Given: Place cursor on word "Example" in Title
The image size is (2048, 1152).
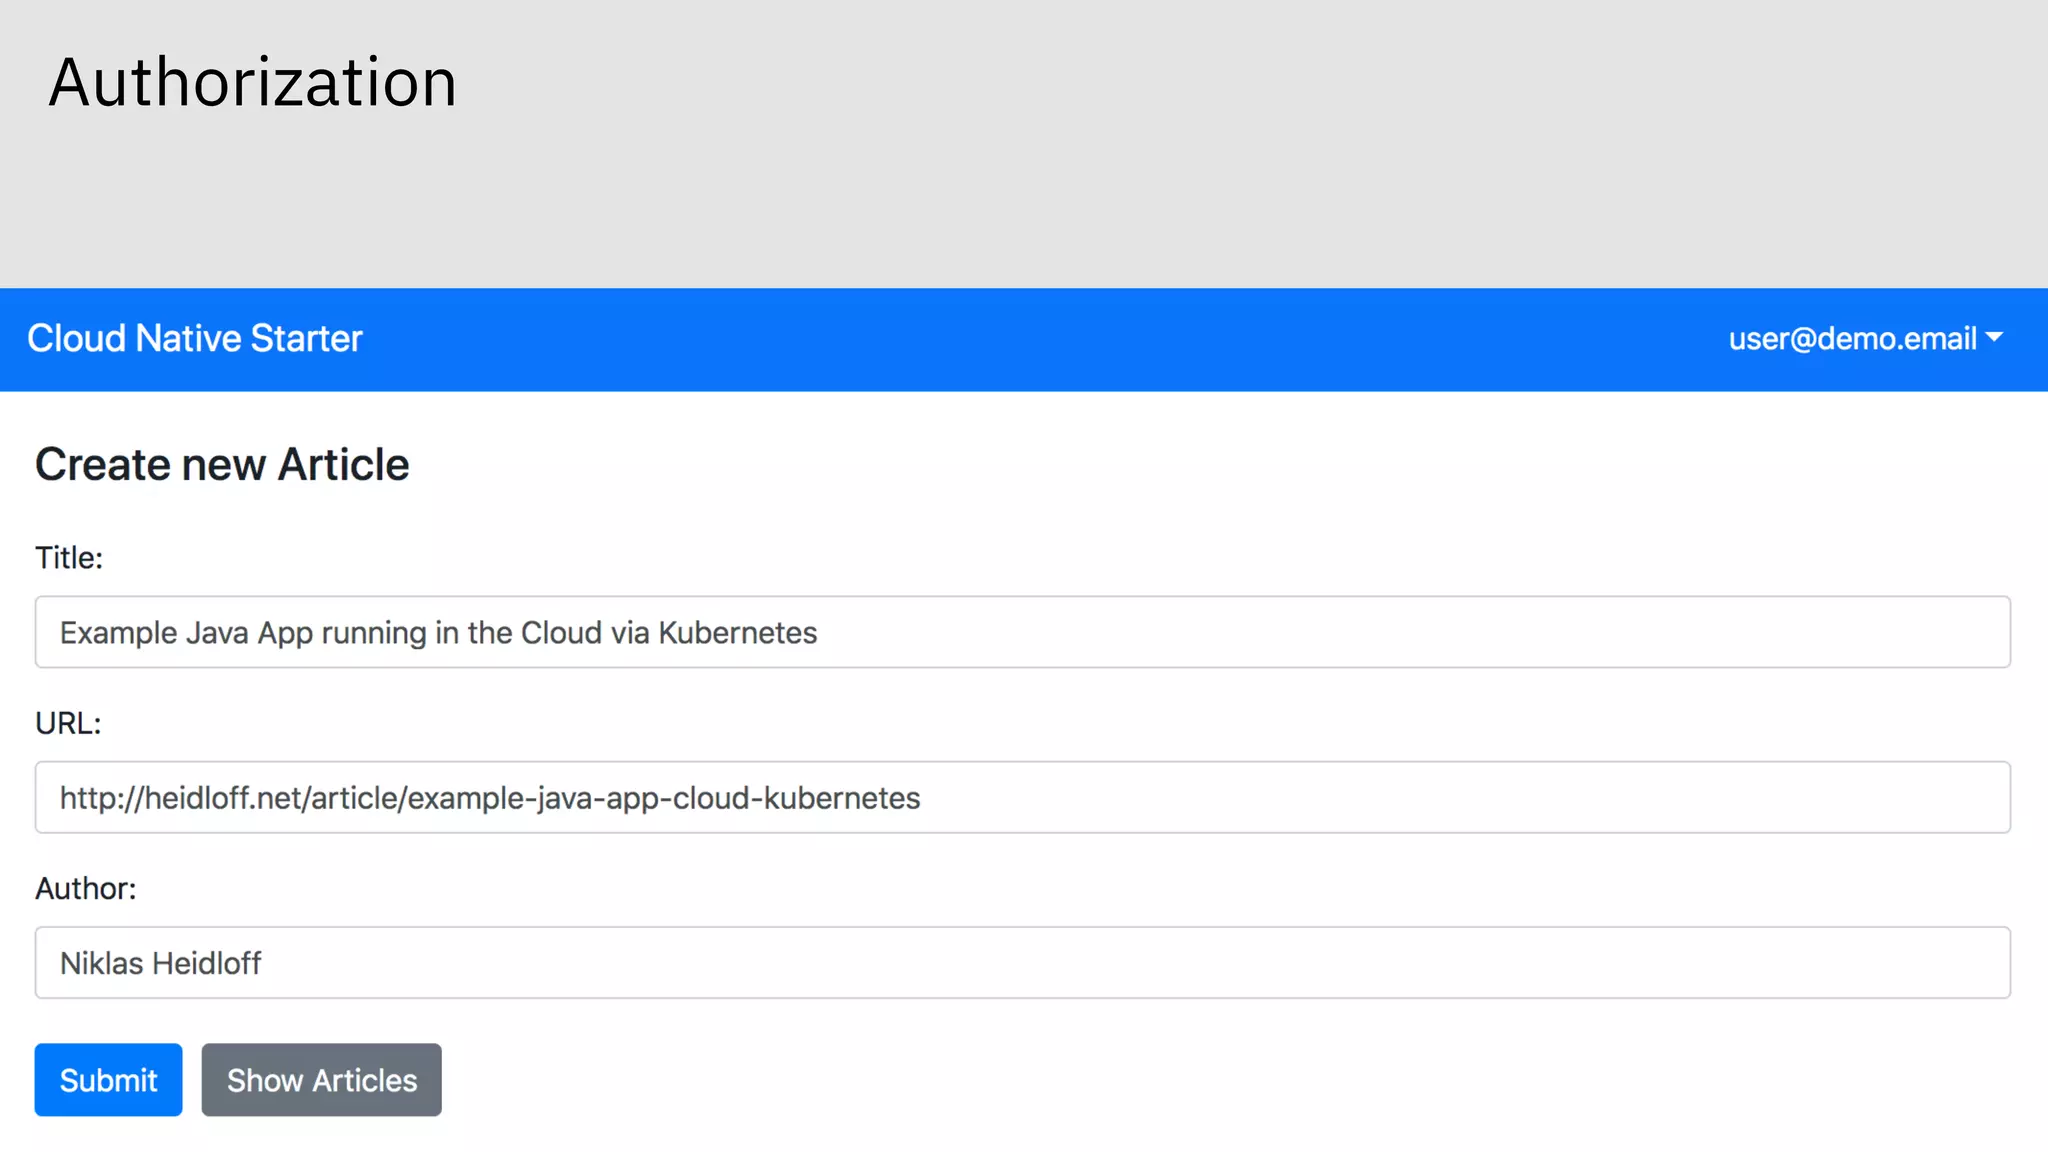Looking at the screenshot, I should 118,633.
